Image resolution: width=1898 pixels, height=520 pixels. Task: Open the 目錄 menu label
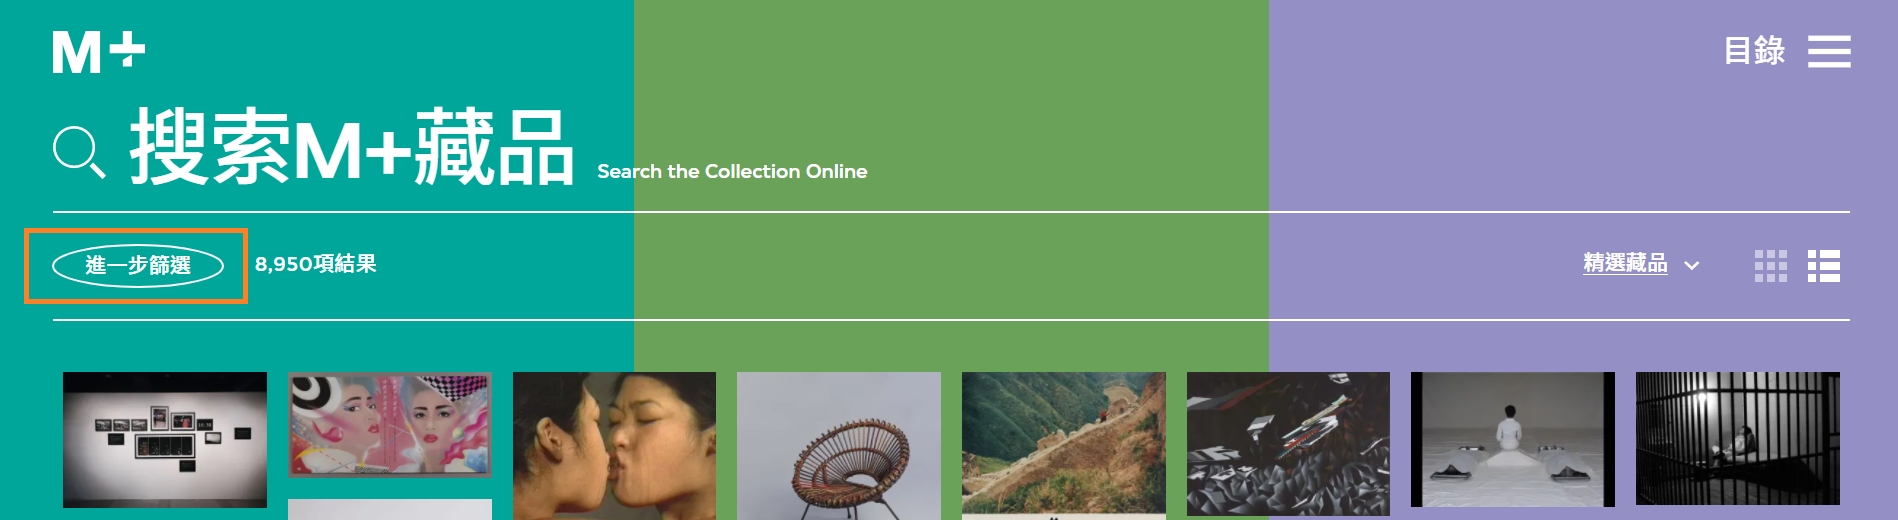pyautogui.click(x=1754, y=51)
